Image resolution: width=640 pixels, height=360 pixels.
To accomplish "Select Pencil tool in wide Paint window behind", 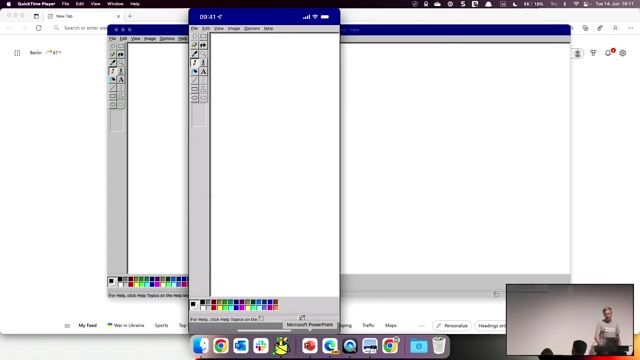I will point(113,71).
